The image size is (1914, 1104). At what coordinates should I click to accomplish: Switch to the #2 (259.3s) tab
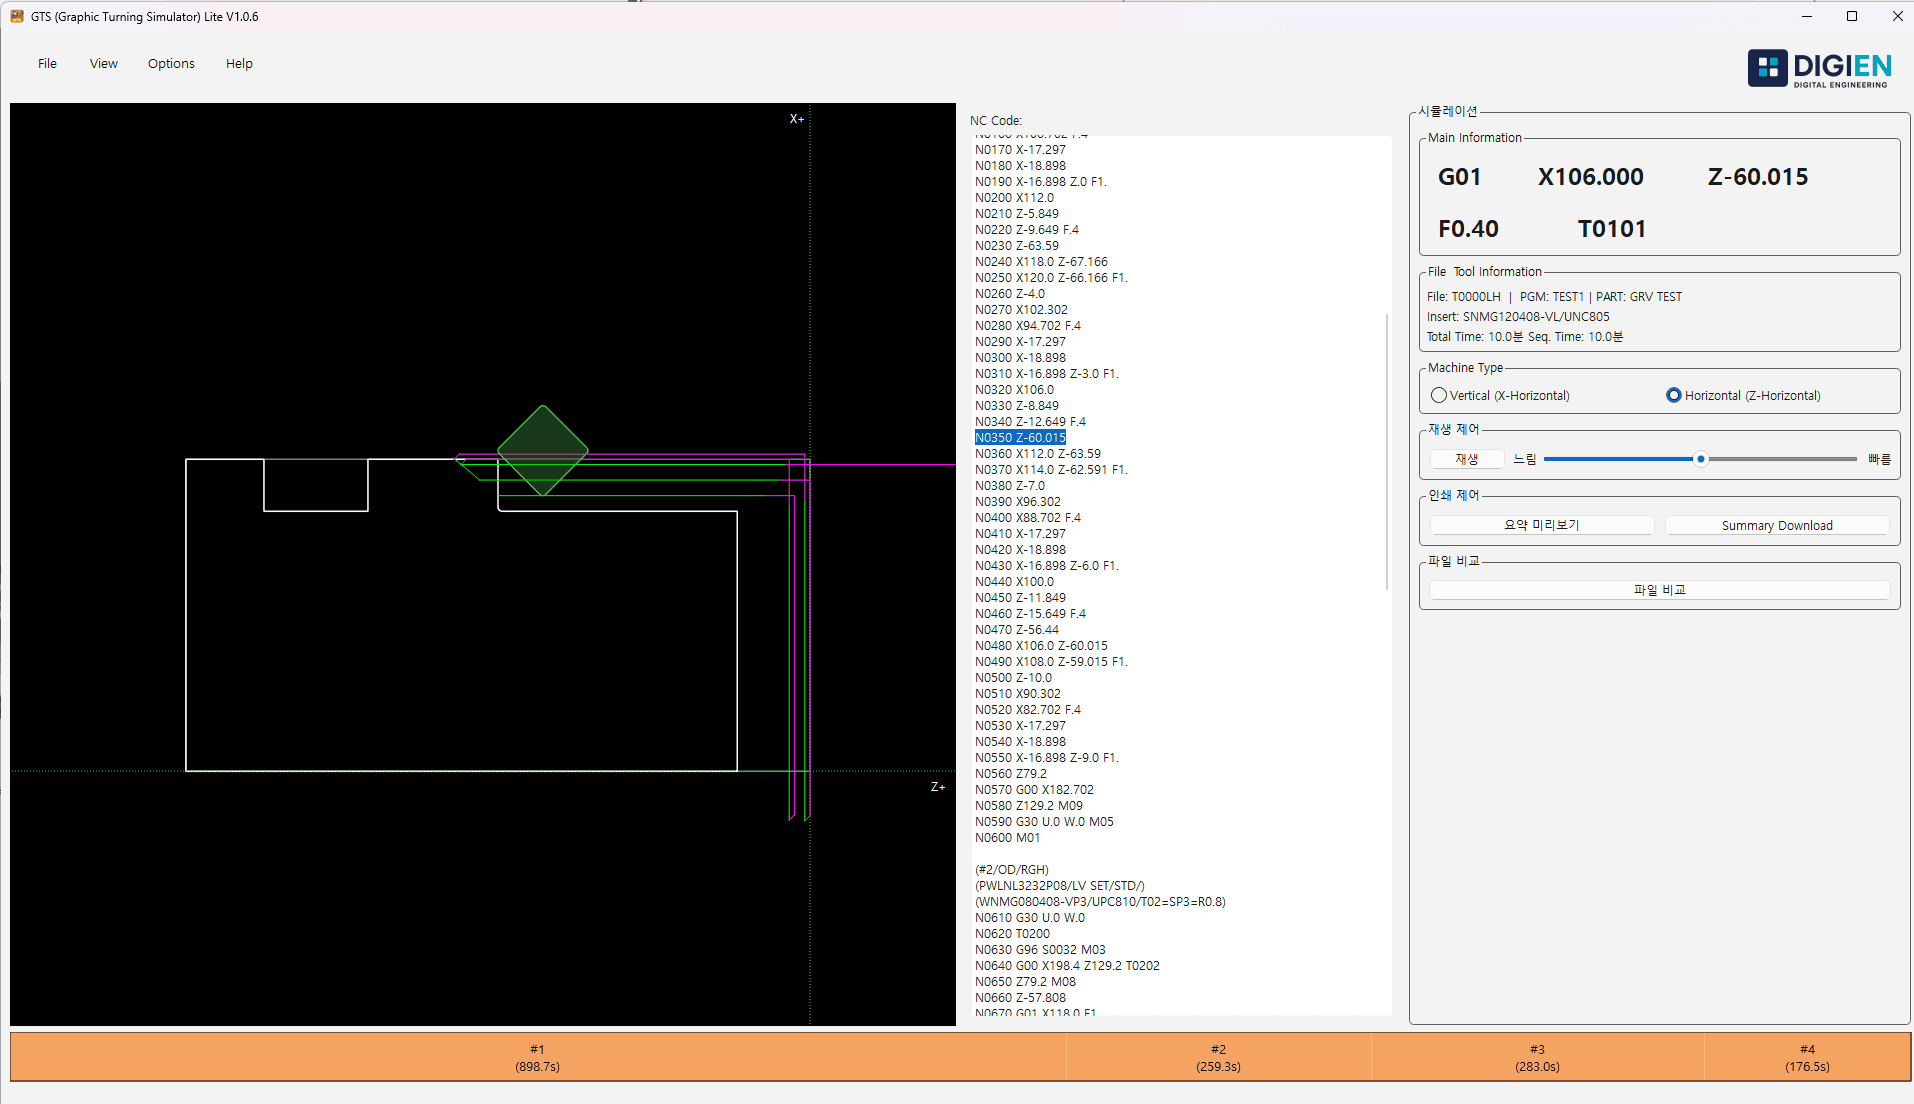coord(1218,1057)
